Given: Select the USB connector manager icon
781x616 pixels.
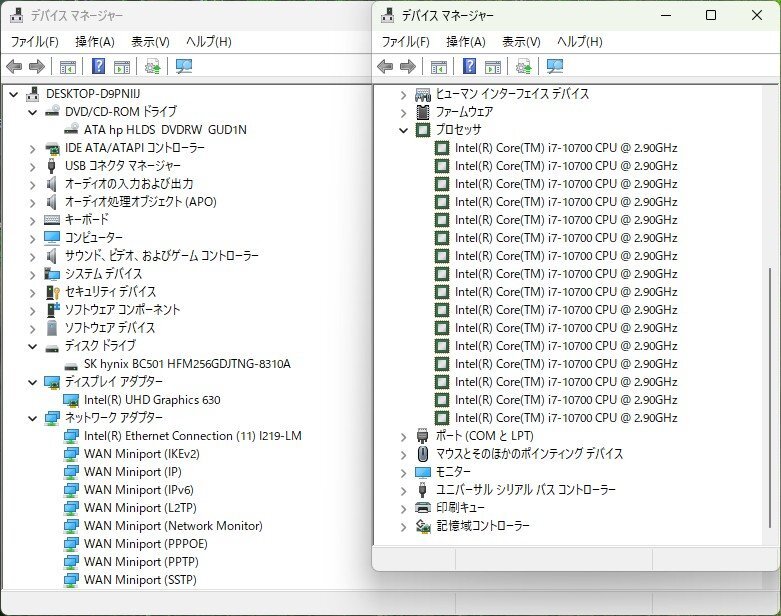Looking at the screenshot, I should click(x=51, y=166).
